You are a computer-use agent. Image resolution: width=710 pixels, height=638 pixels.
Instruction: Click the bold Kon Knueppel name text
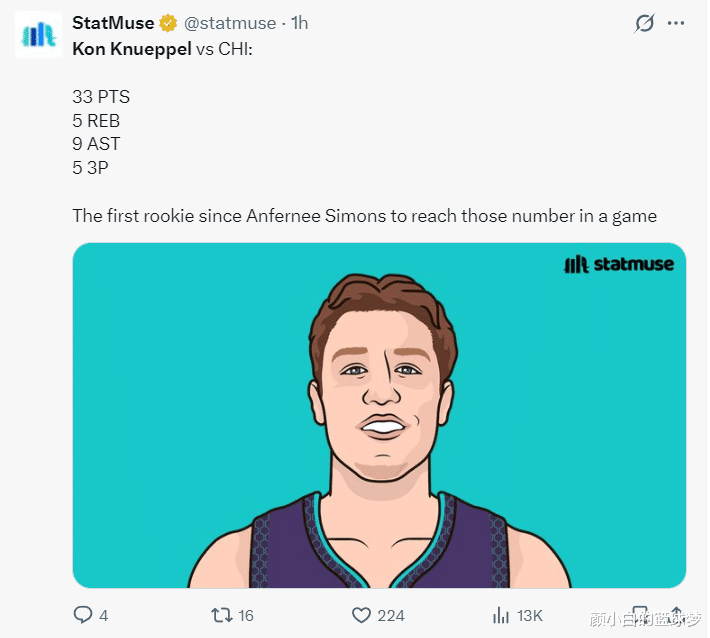click(132, 47)
